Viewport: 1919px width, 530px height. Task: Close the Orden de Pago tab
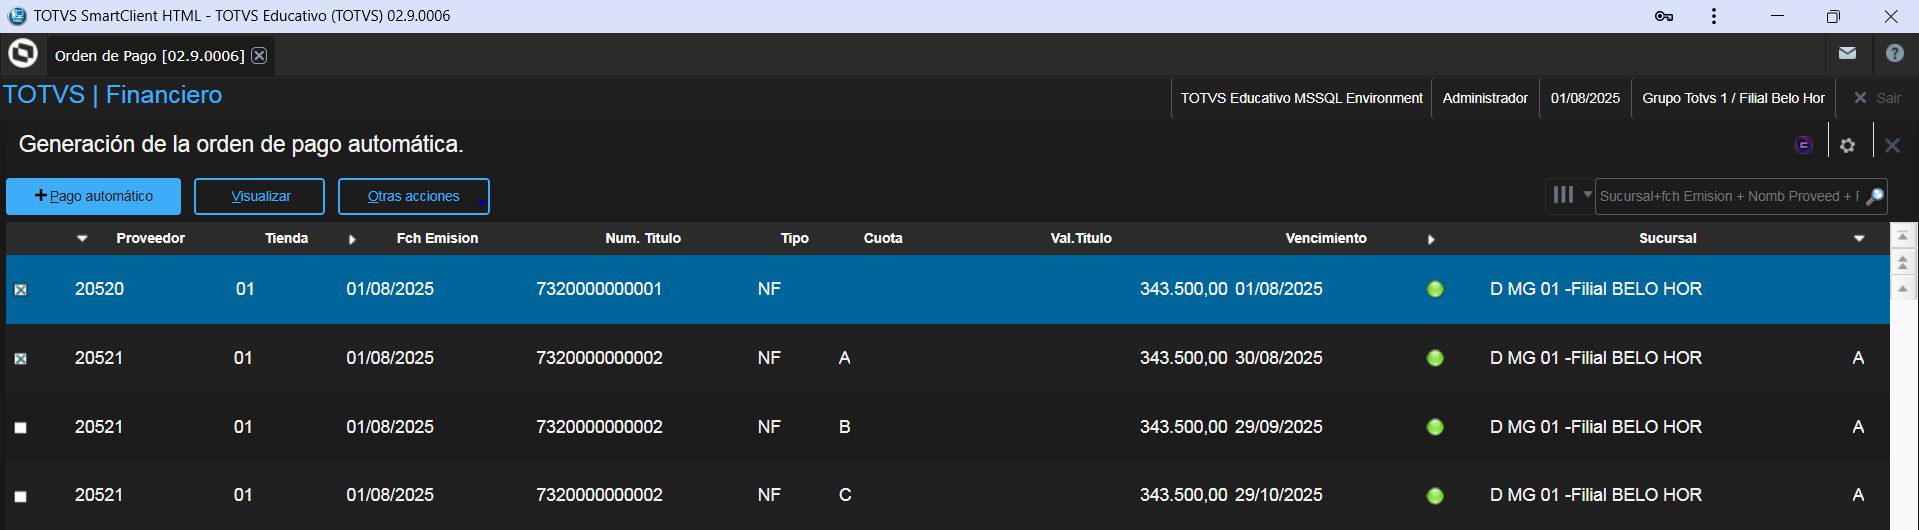coord(259,55)
